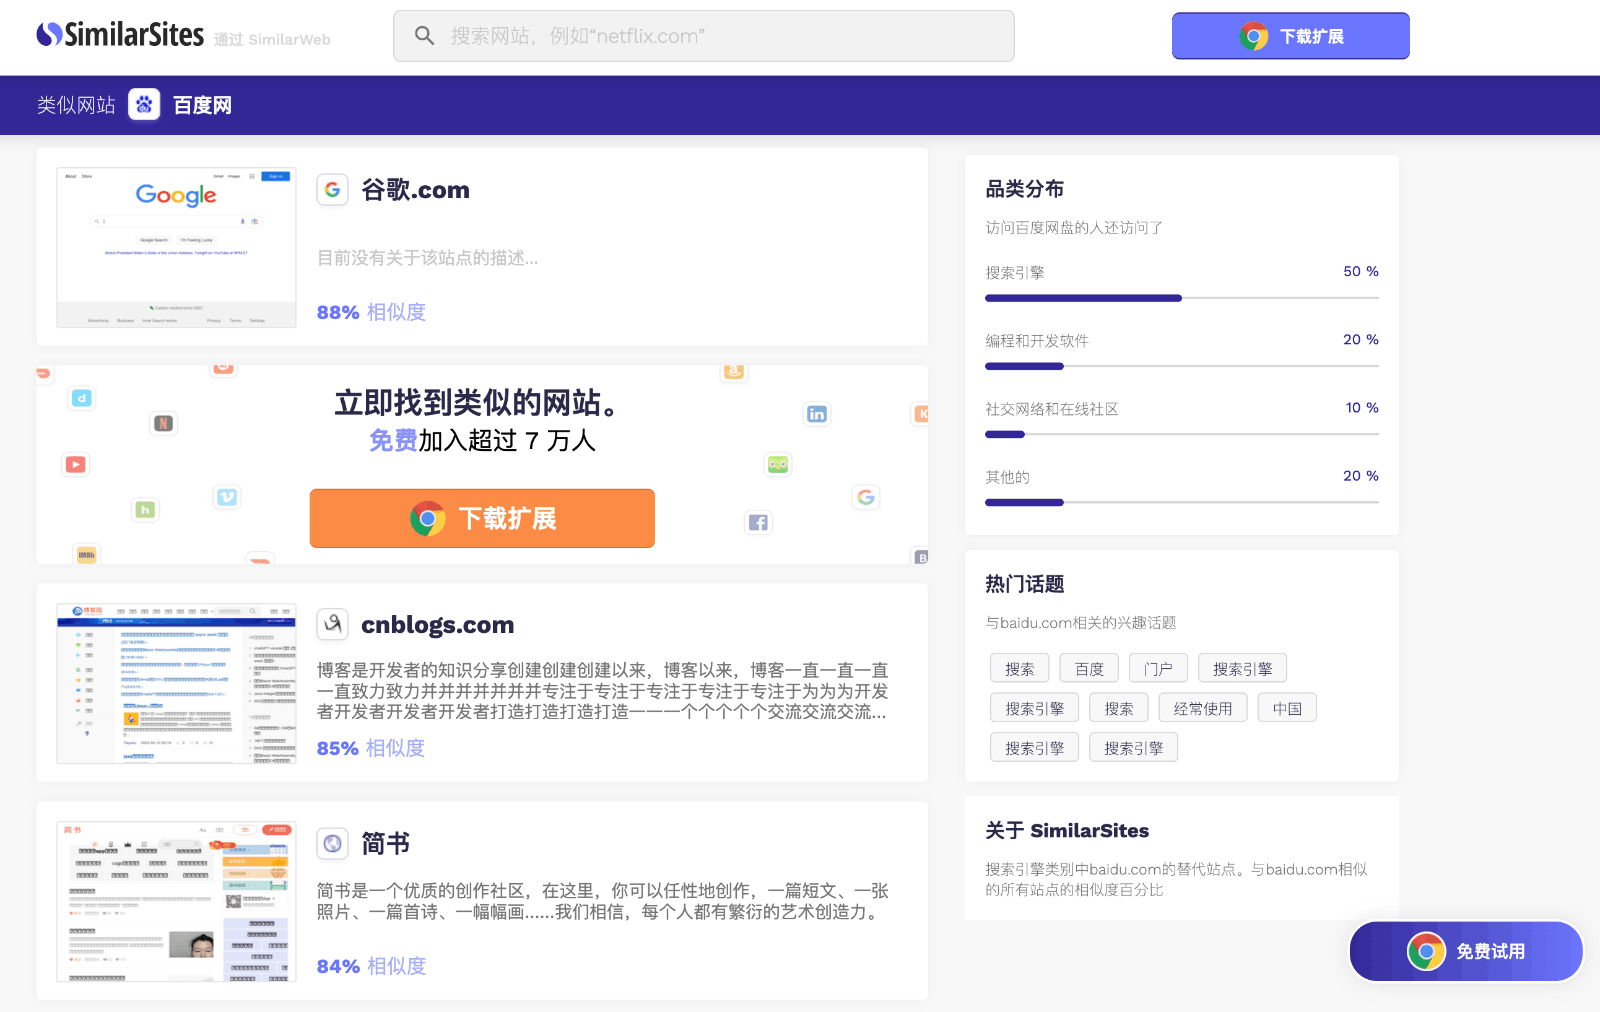Click the Dailymotion d icon in the banner
The height and width of the screenshot is (1012, 1600).
82,398
